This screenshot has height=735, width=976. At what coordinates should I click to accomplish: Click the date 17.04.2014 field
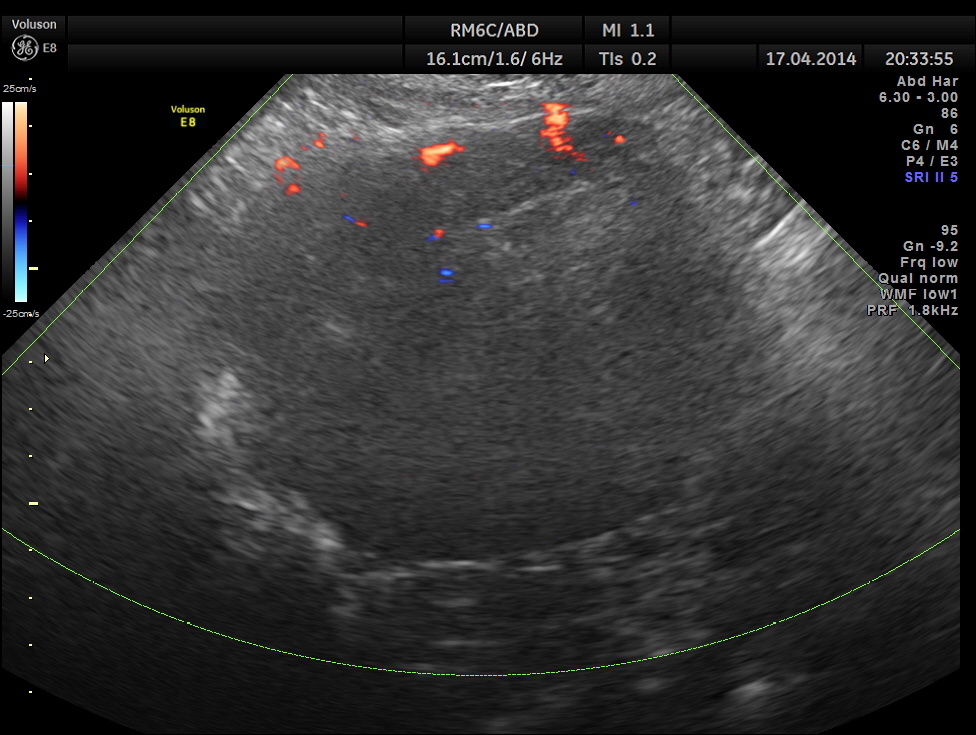pos(810,59)
